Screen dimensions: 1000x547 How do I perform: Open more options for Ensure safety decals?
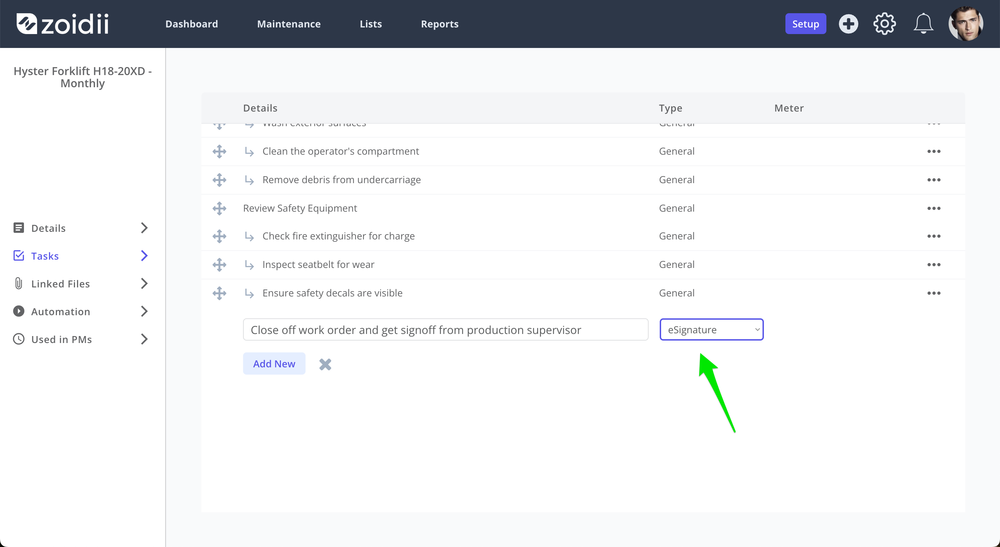point(934,293)
